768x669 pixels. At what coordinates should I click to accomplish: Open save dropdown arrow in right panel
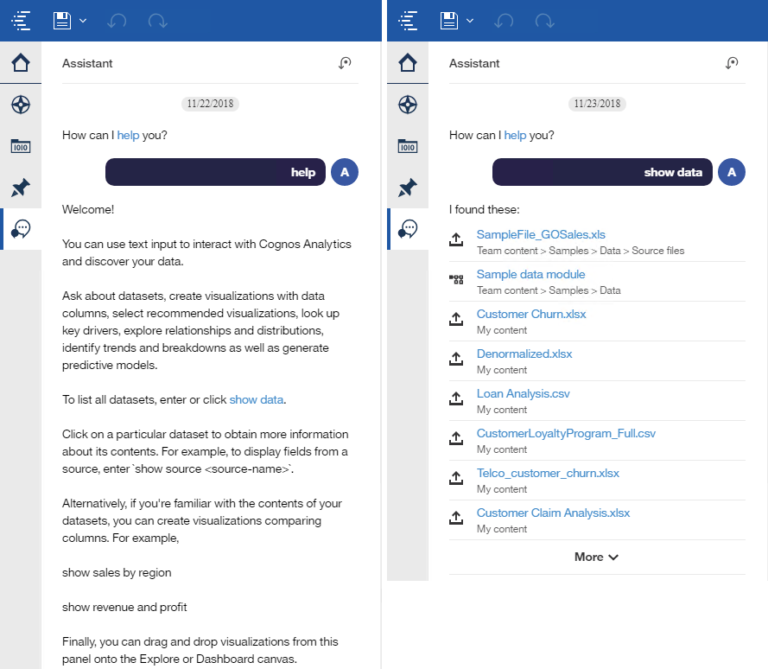(x=470, y=21)
